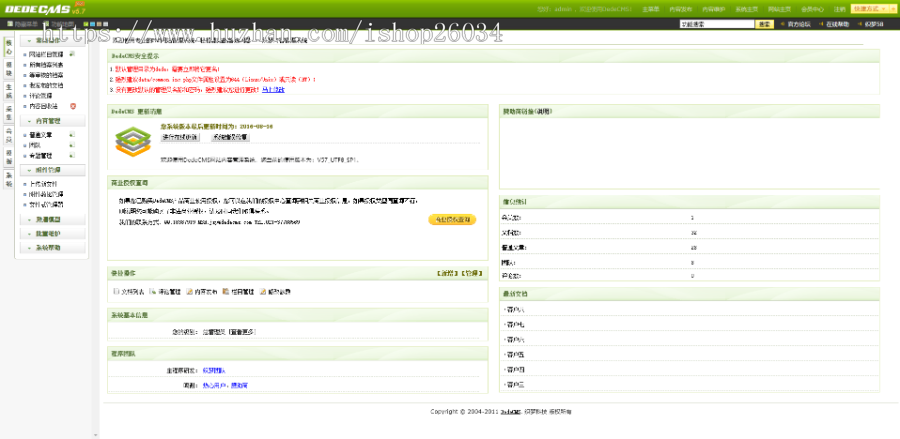Open 附件数据管理 in the sidebar
The height and width of the screenshot is (439, 900).
[46, 194]
